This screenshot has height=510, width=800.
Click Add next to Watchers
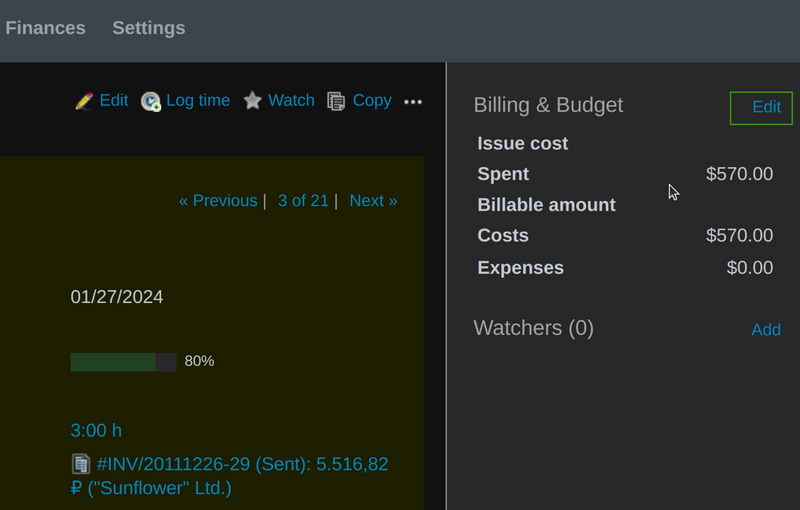(x=766, y=330)
